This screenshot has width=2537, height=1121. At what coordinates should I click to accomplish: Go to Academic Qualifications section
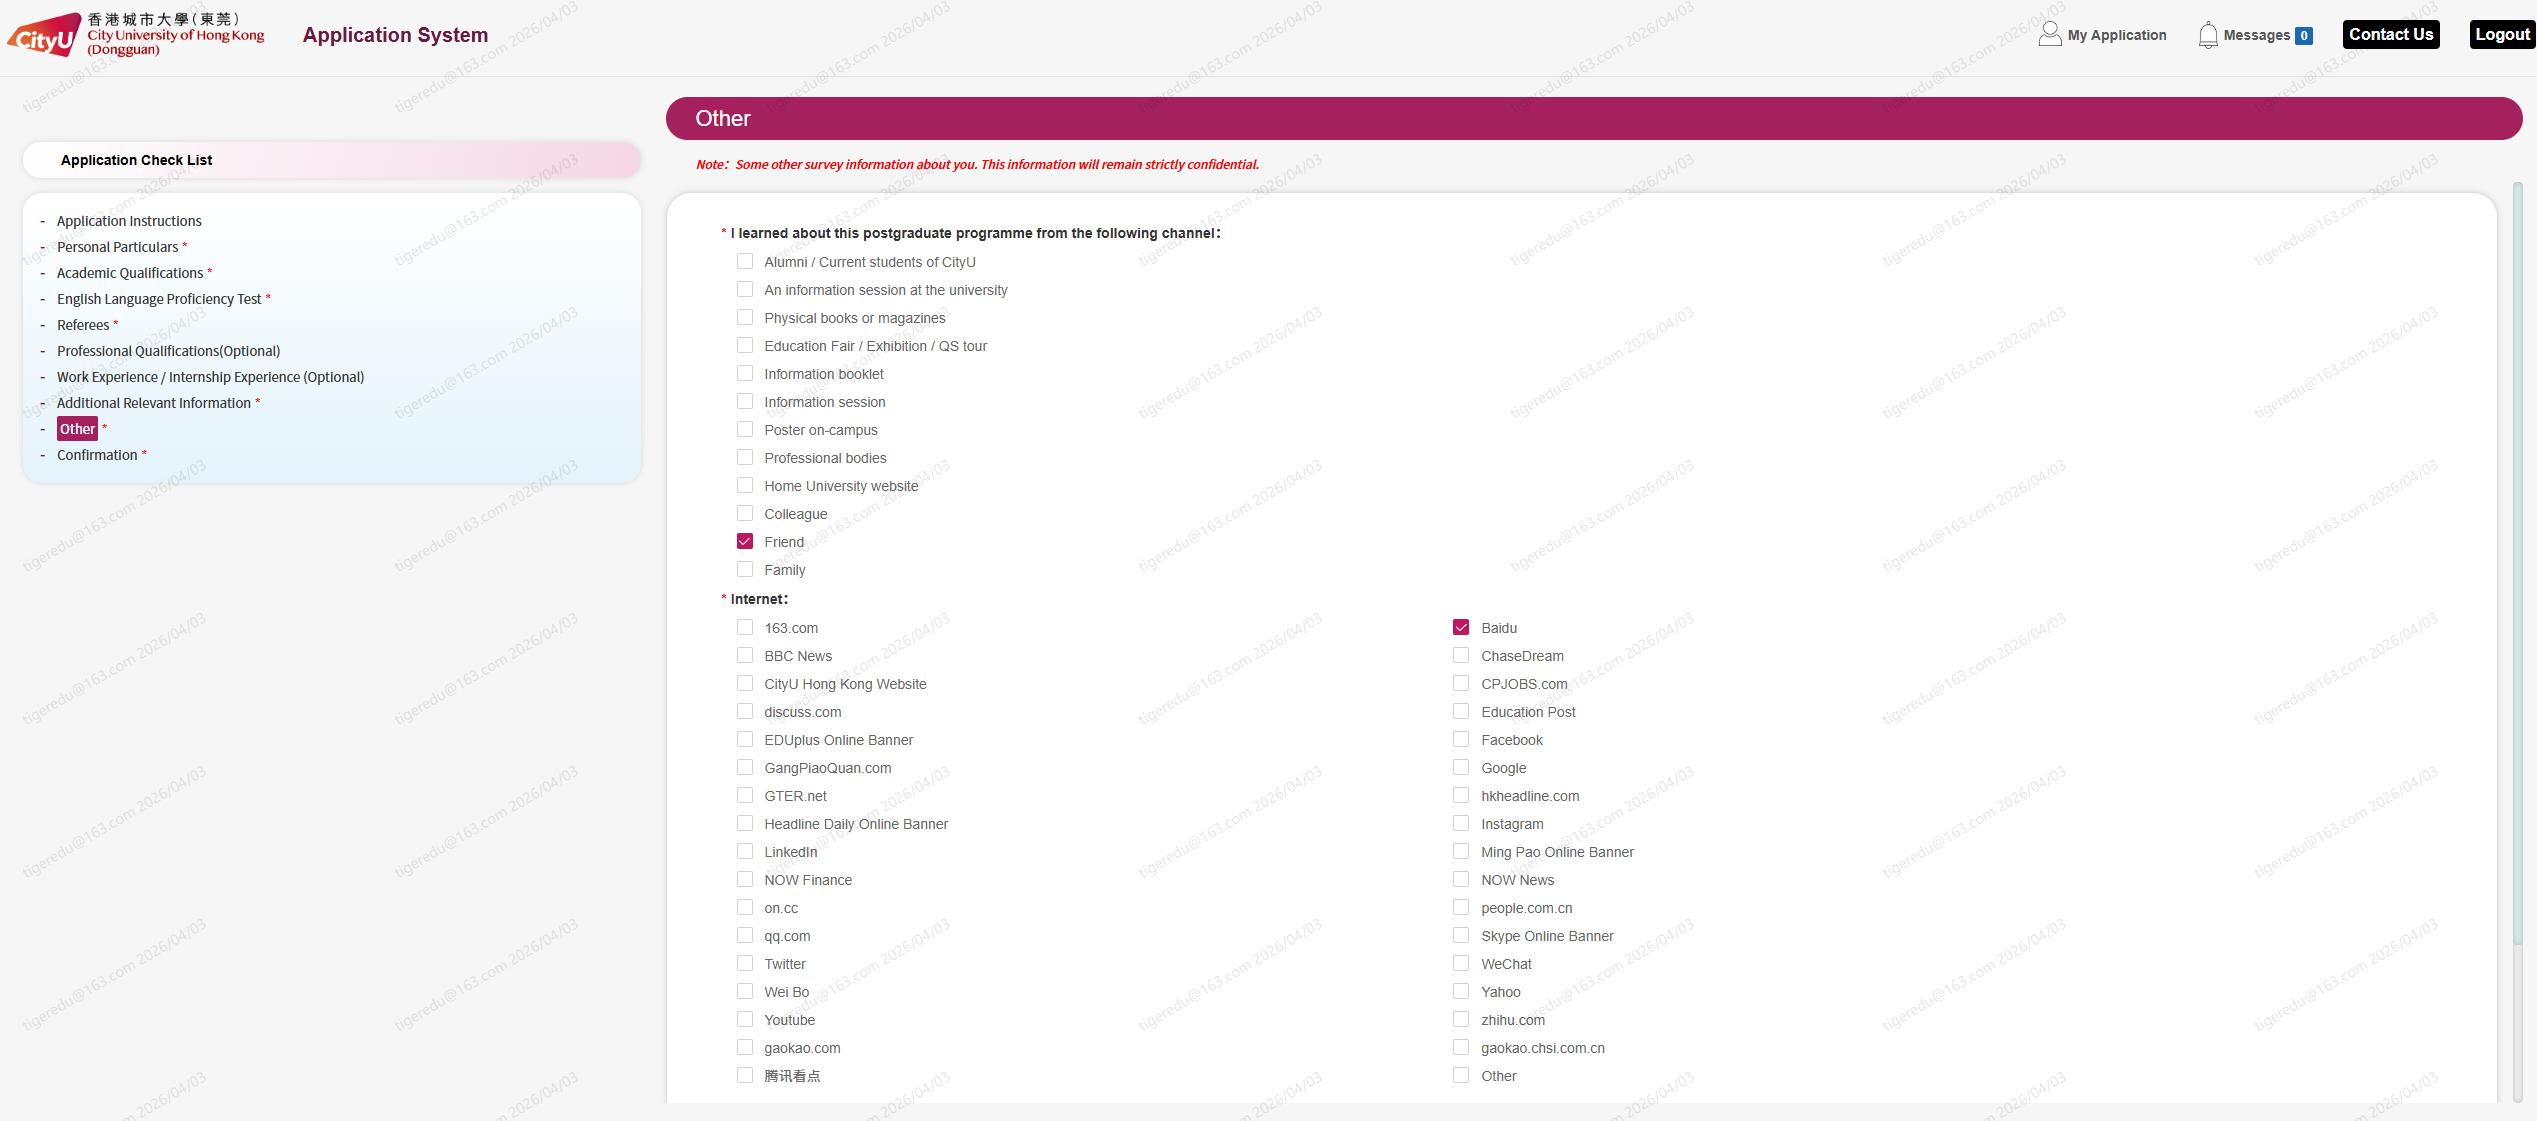pos(130,273)
